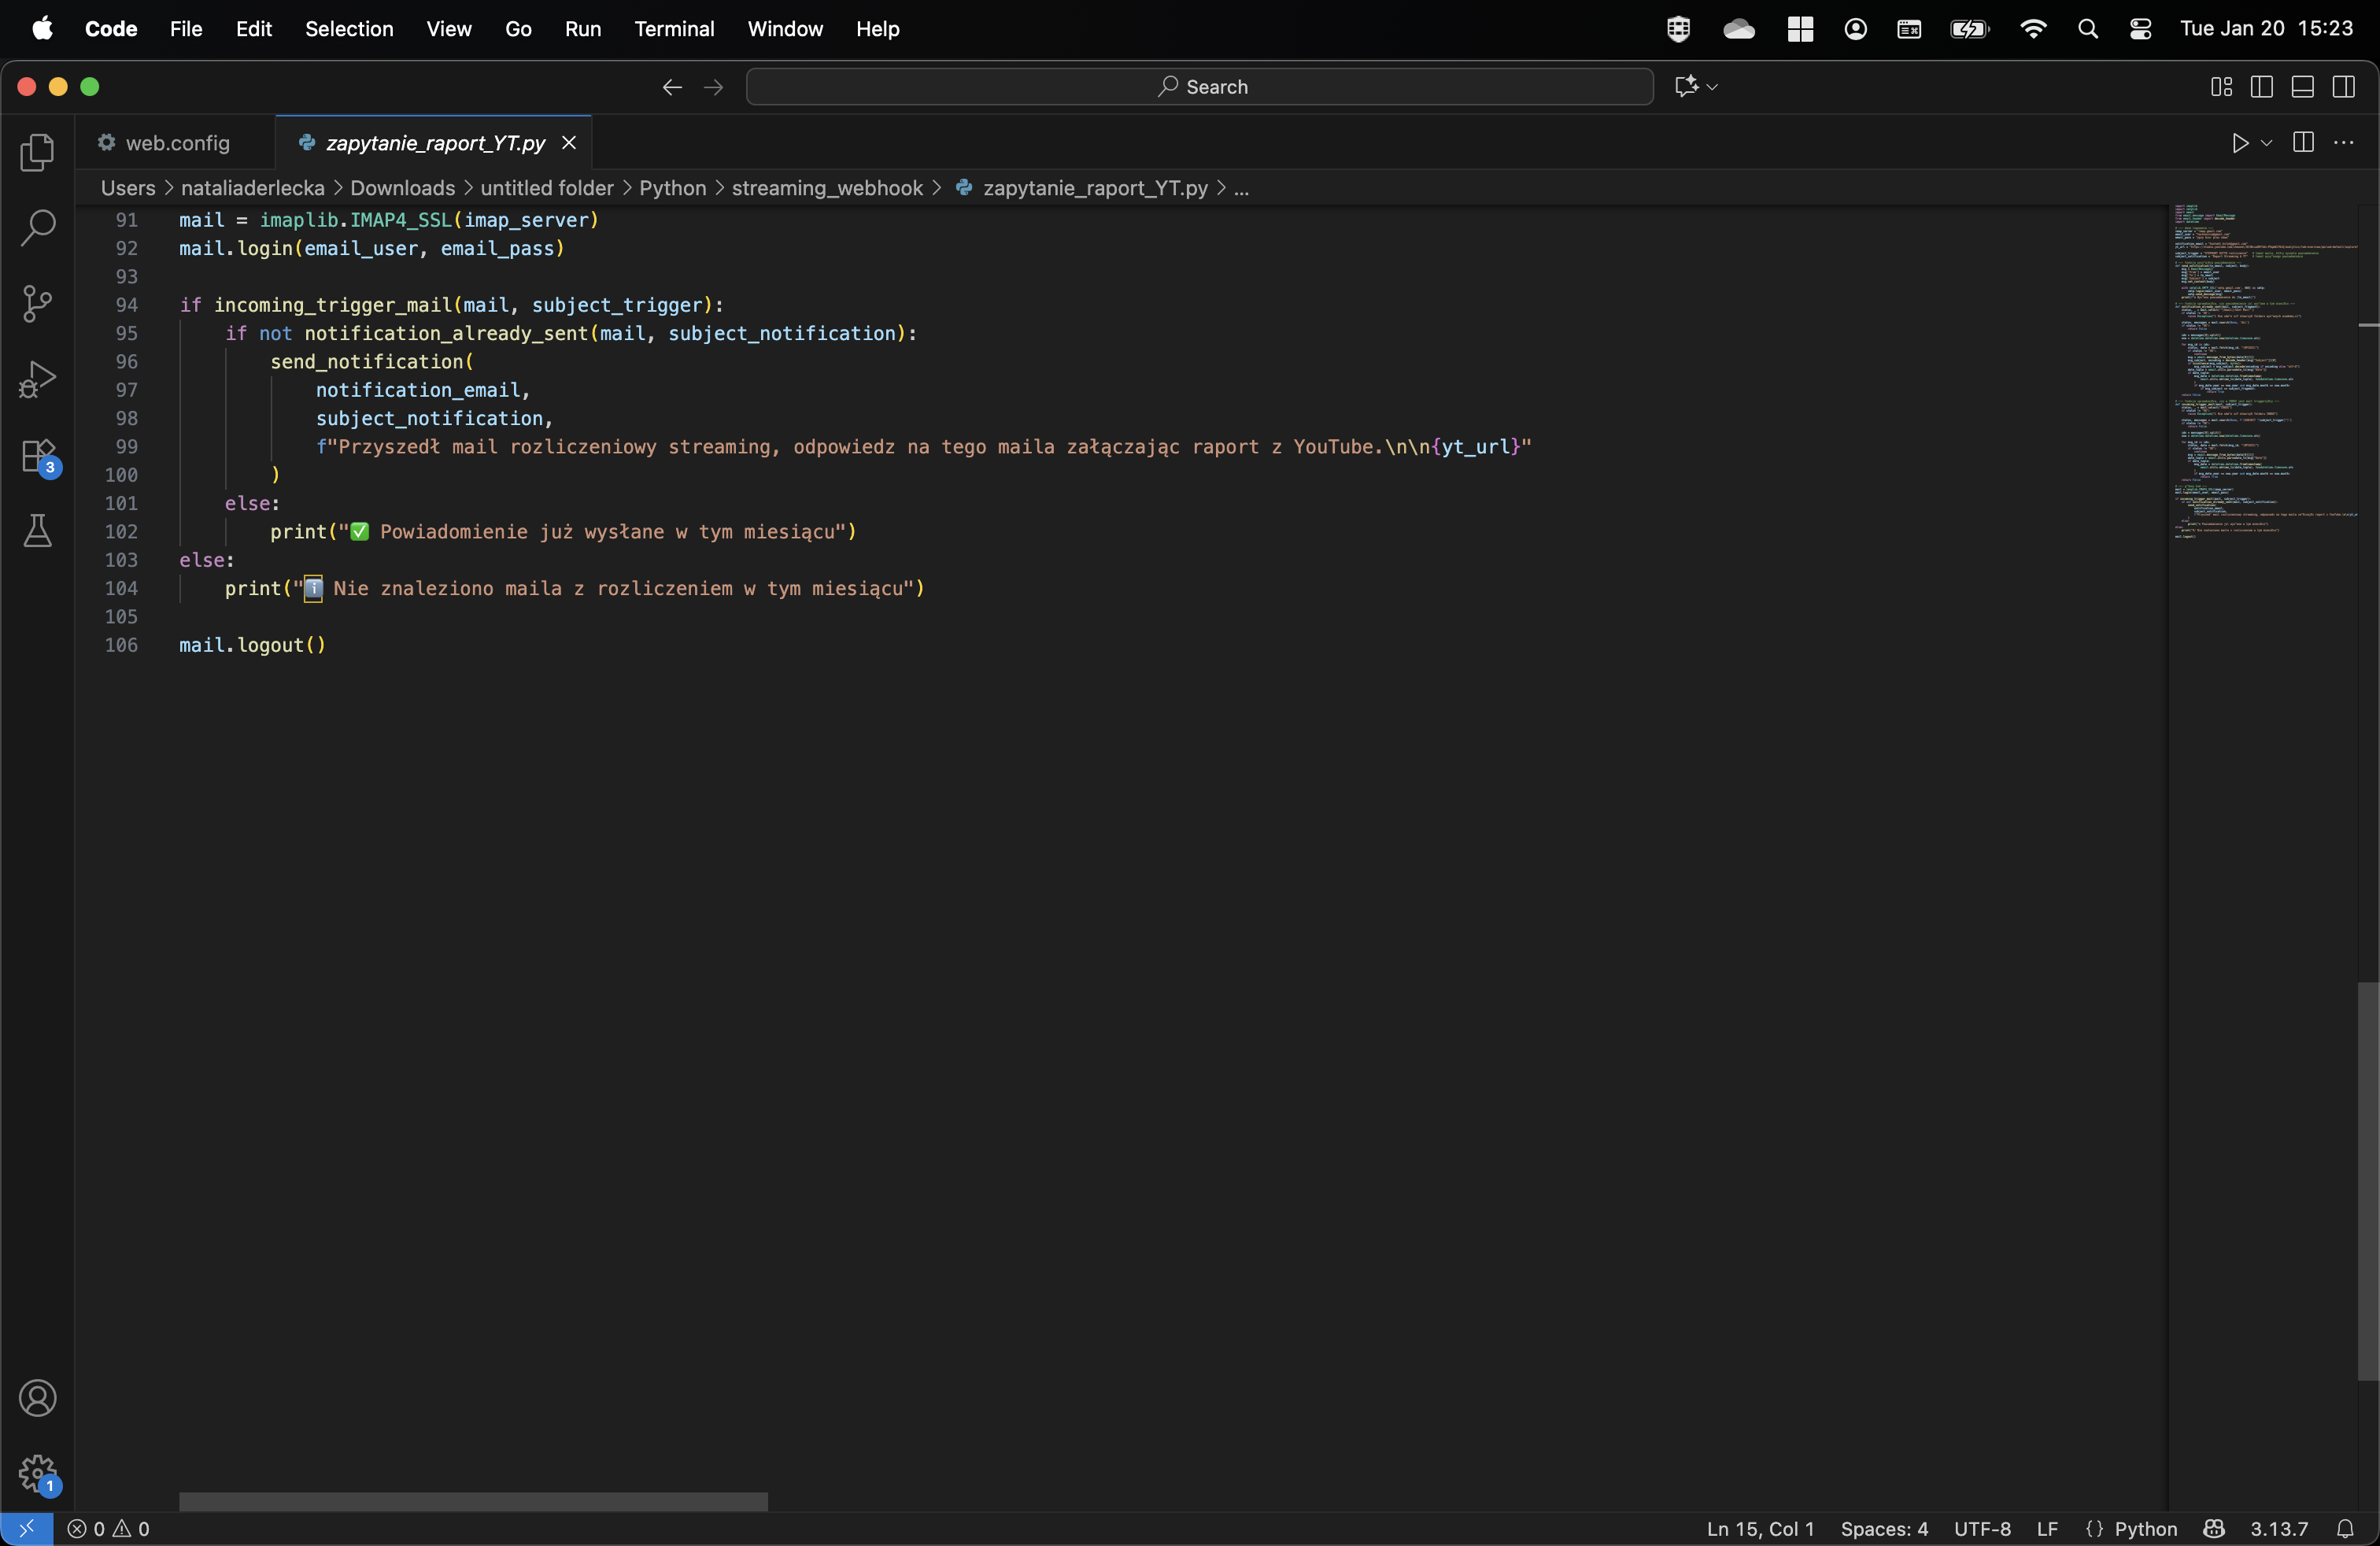Expand the run button dropdown arrow

click(2267, 143)
